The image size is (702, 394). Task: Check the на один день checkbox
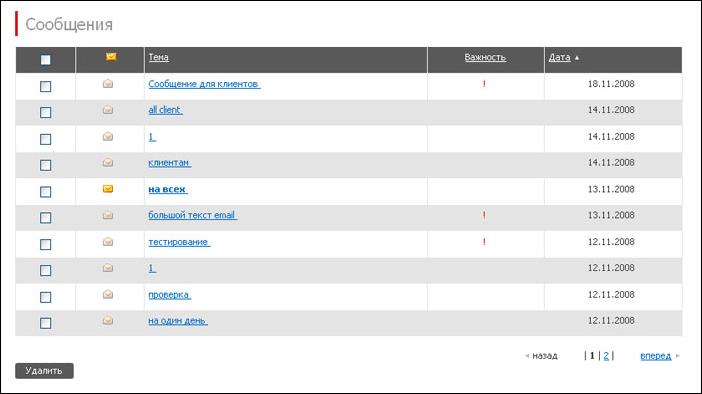pyautogui.click(x=46, y=323)
